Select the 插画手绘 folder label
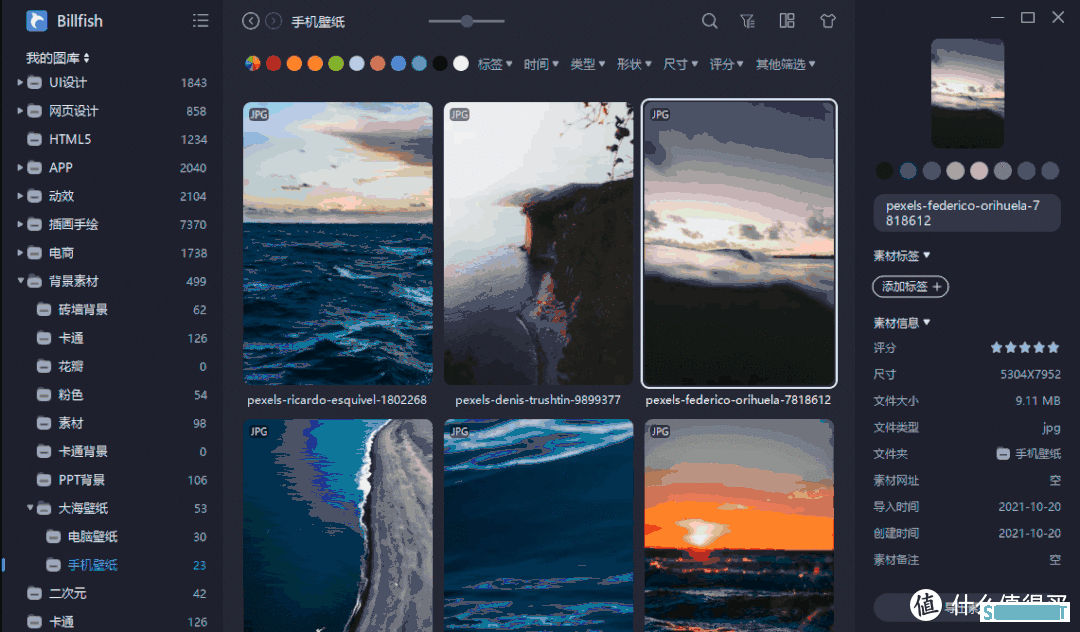The height and width of the screenshot is (632, 1080). (74, 224)
